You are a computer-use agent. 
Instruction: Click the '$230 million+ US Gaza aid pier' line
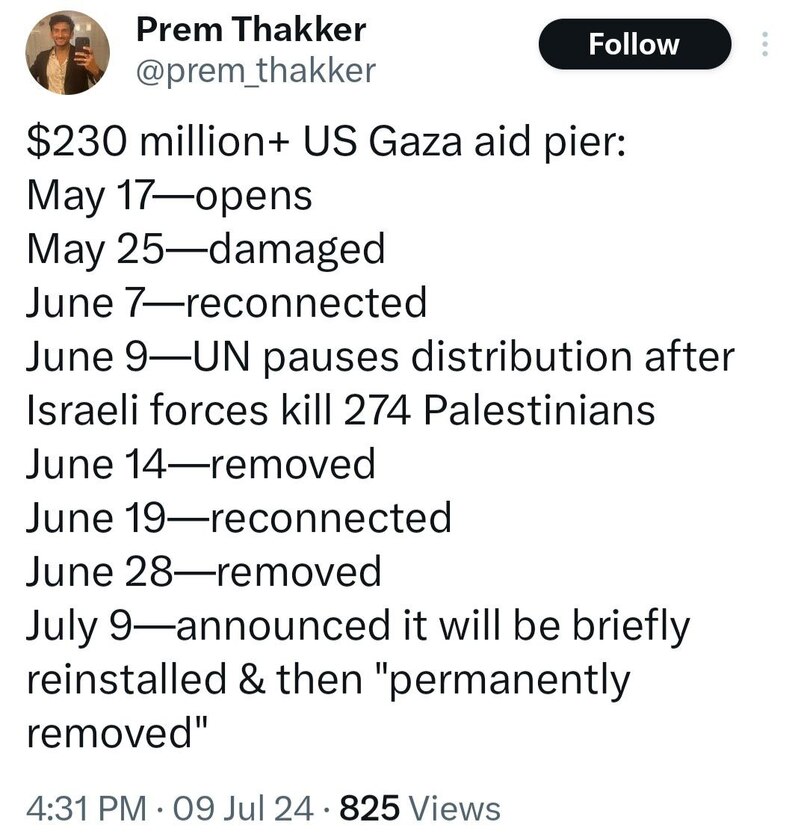326,142
